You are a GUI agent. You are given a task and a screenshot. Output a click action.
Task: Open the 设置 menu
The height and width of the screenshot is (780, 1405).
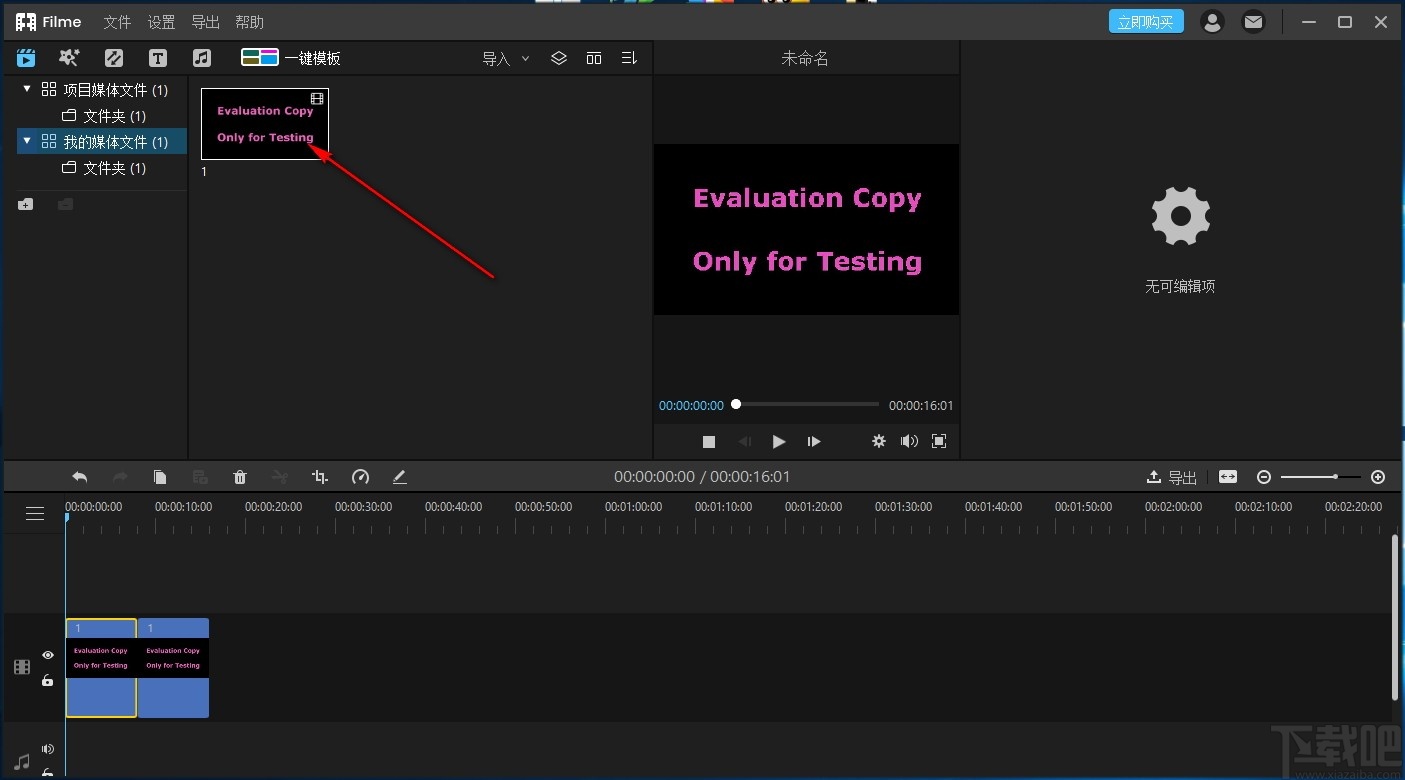point(161,22)
